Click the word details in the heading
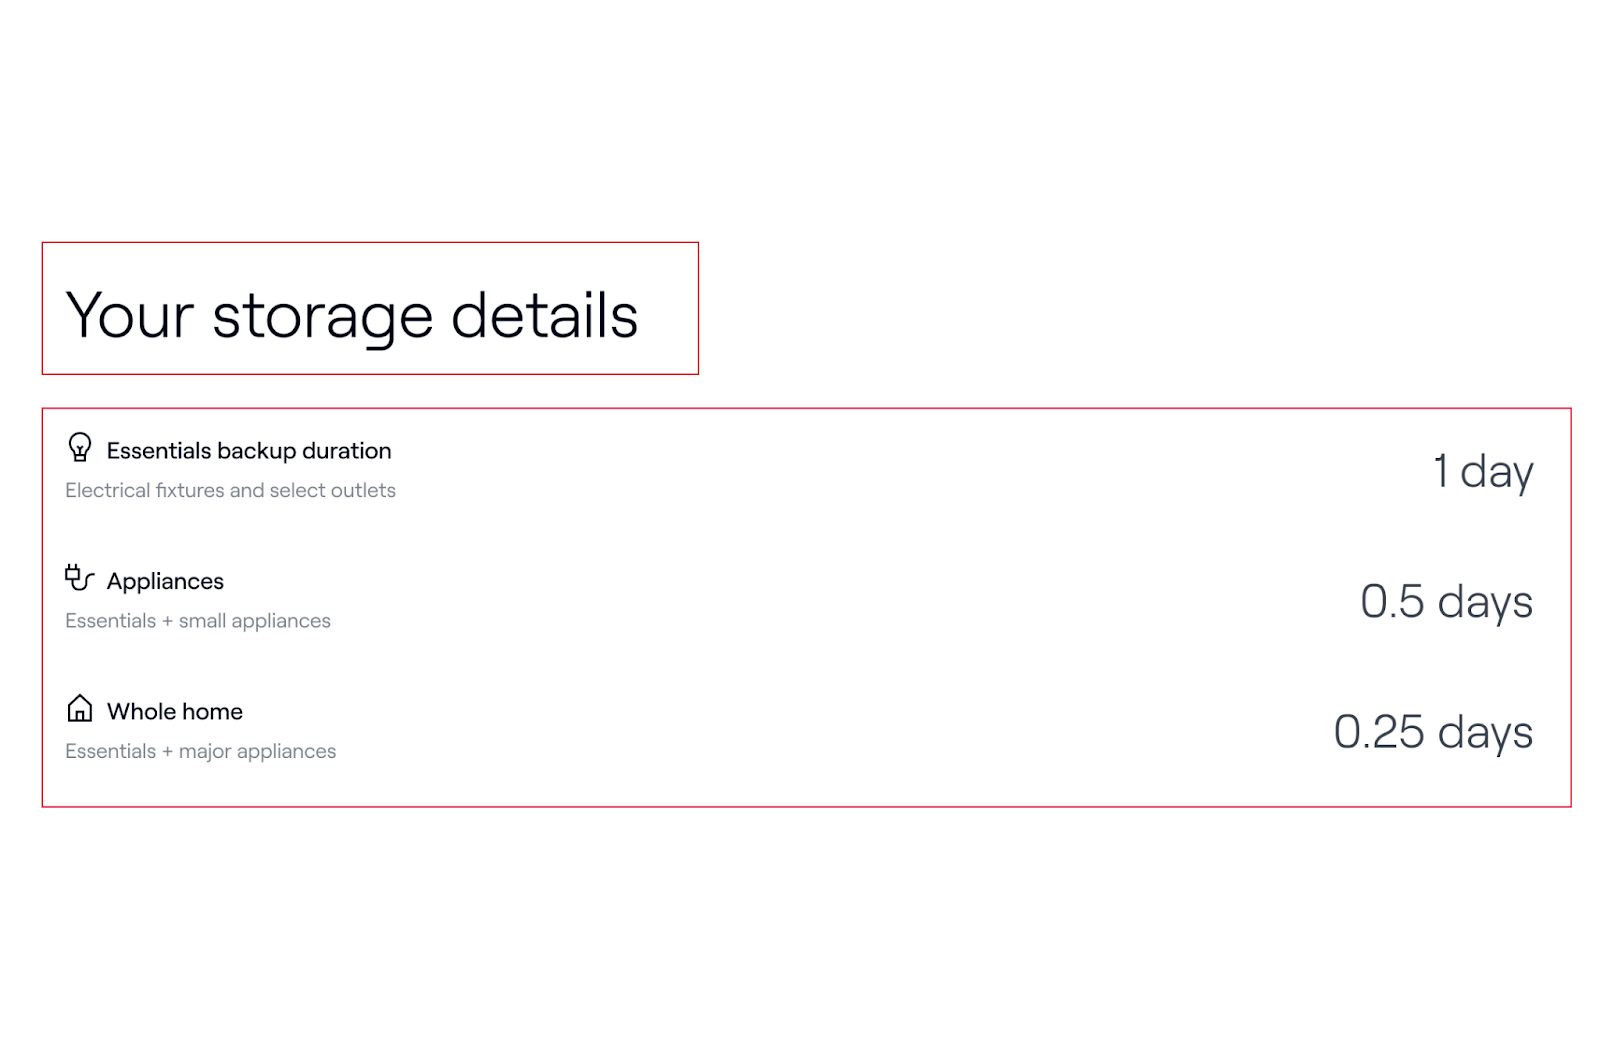Image resolution: width=1600 pixels, height=1037 pixels. (545, 314)
